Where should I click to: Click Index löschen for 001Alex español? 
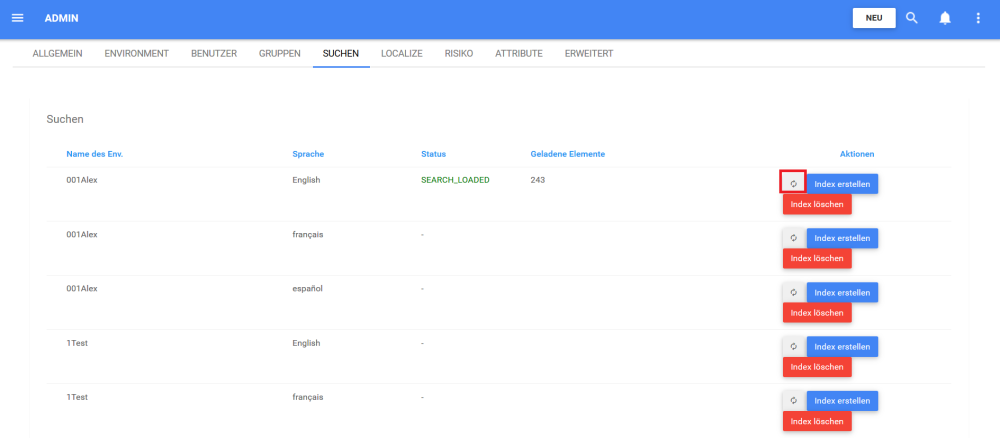pyautogui.click(x=817, y=312)
